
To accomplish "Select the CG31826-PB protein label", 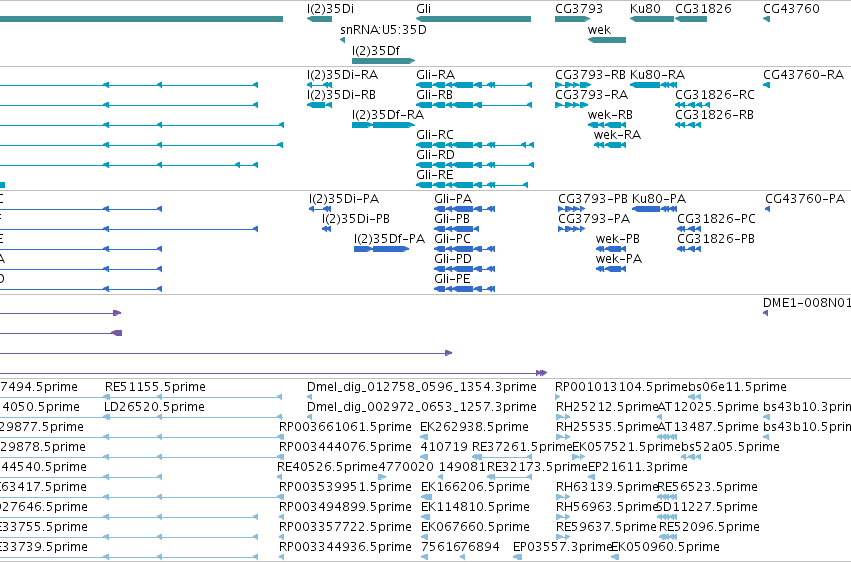I will pos(716,239).
